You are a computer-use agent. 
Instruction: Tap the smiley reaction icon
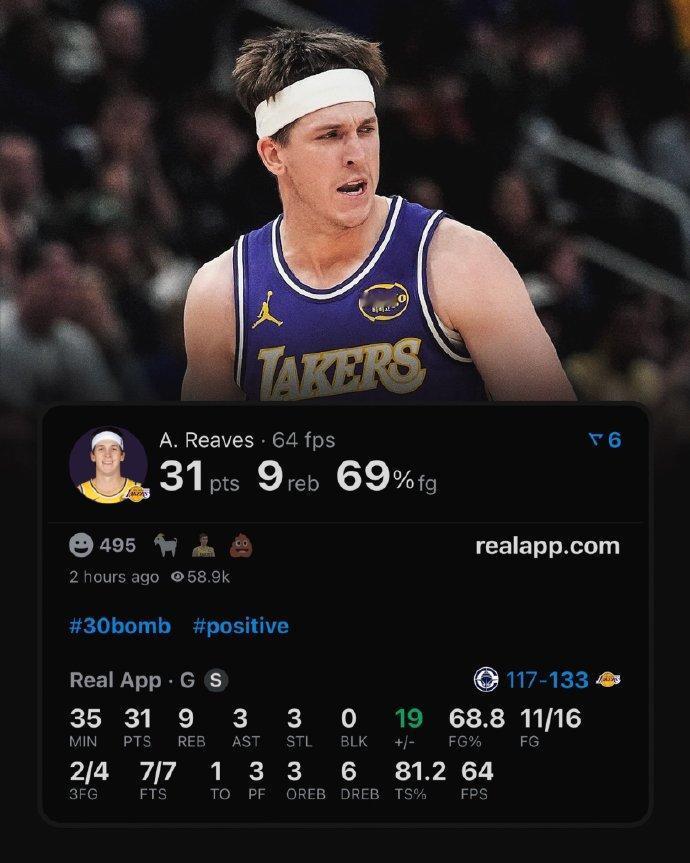pyautogui.click(x=81, y=545)
